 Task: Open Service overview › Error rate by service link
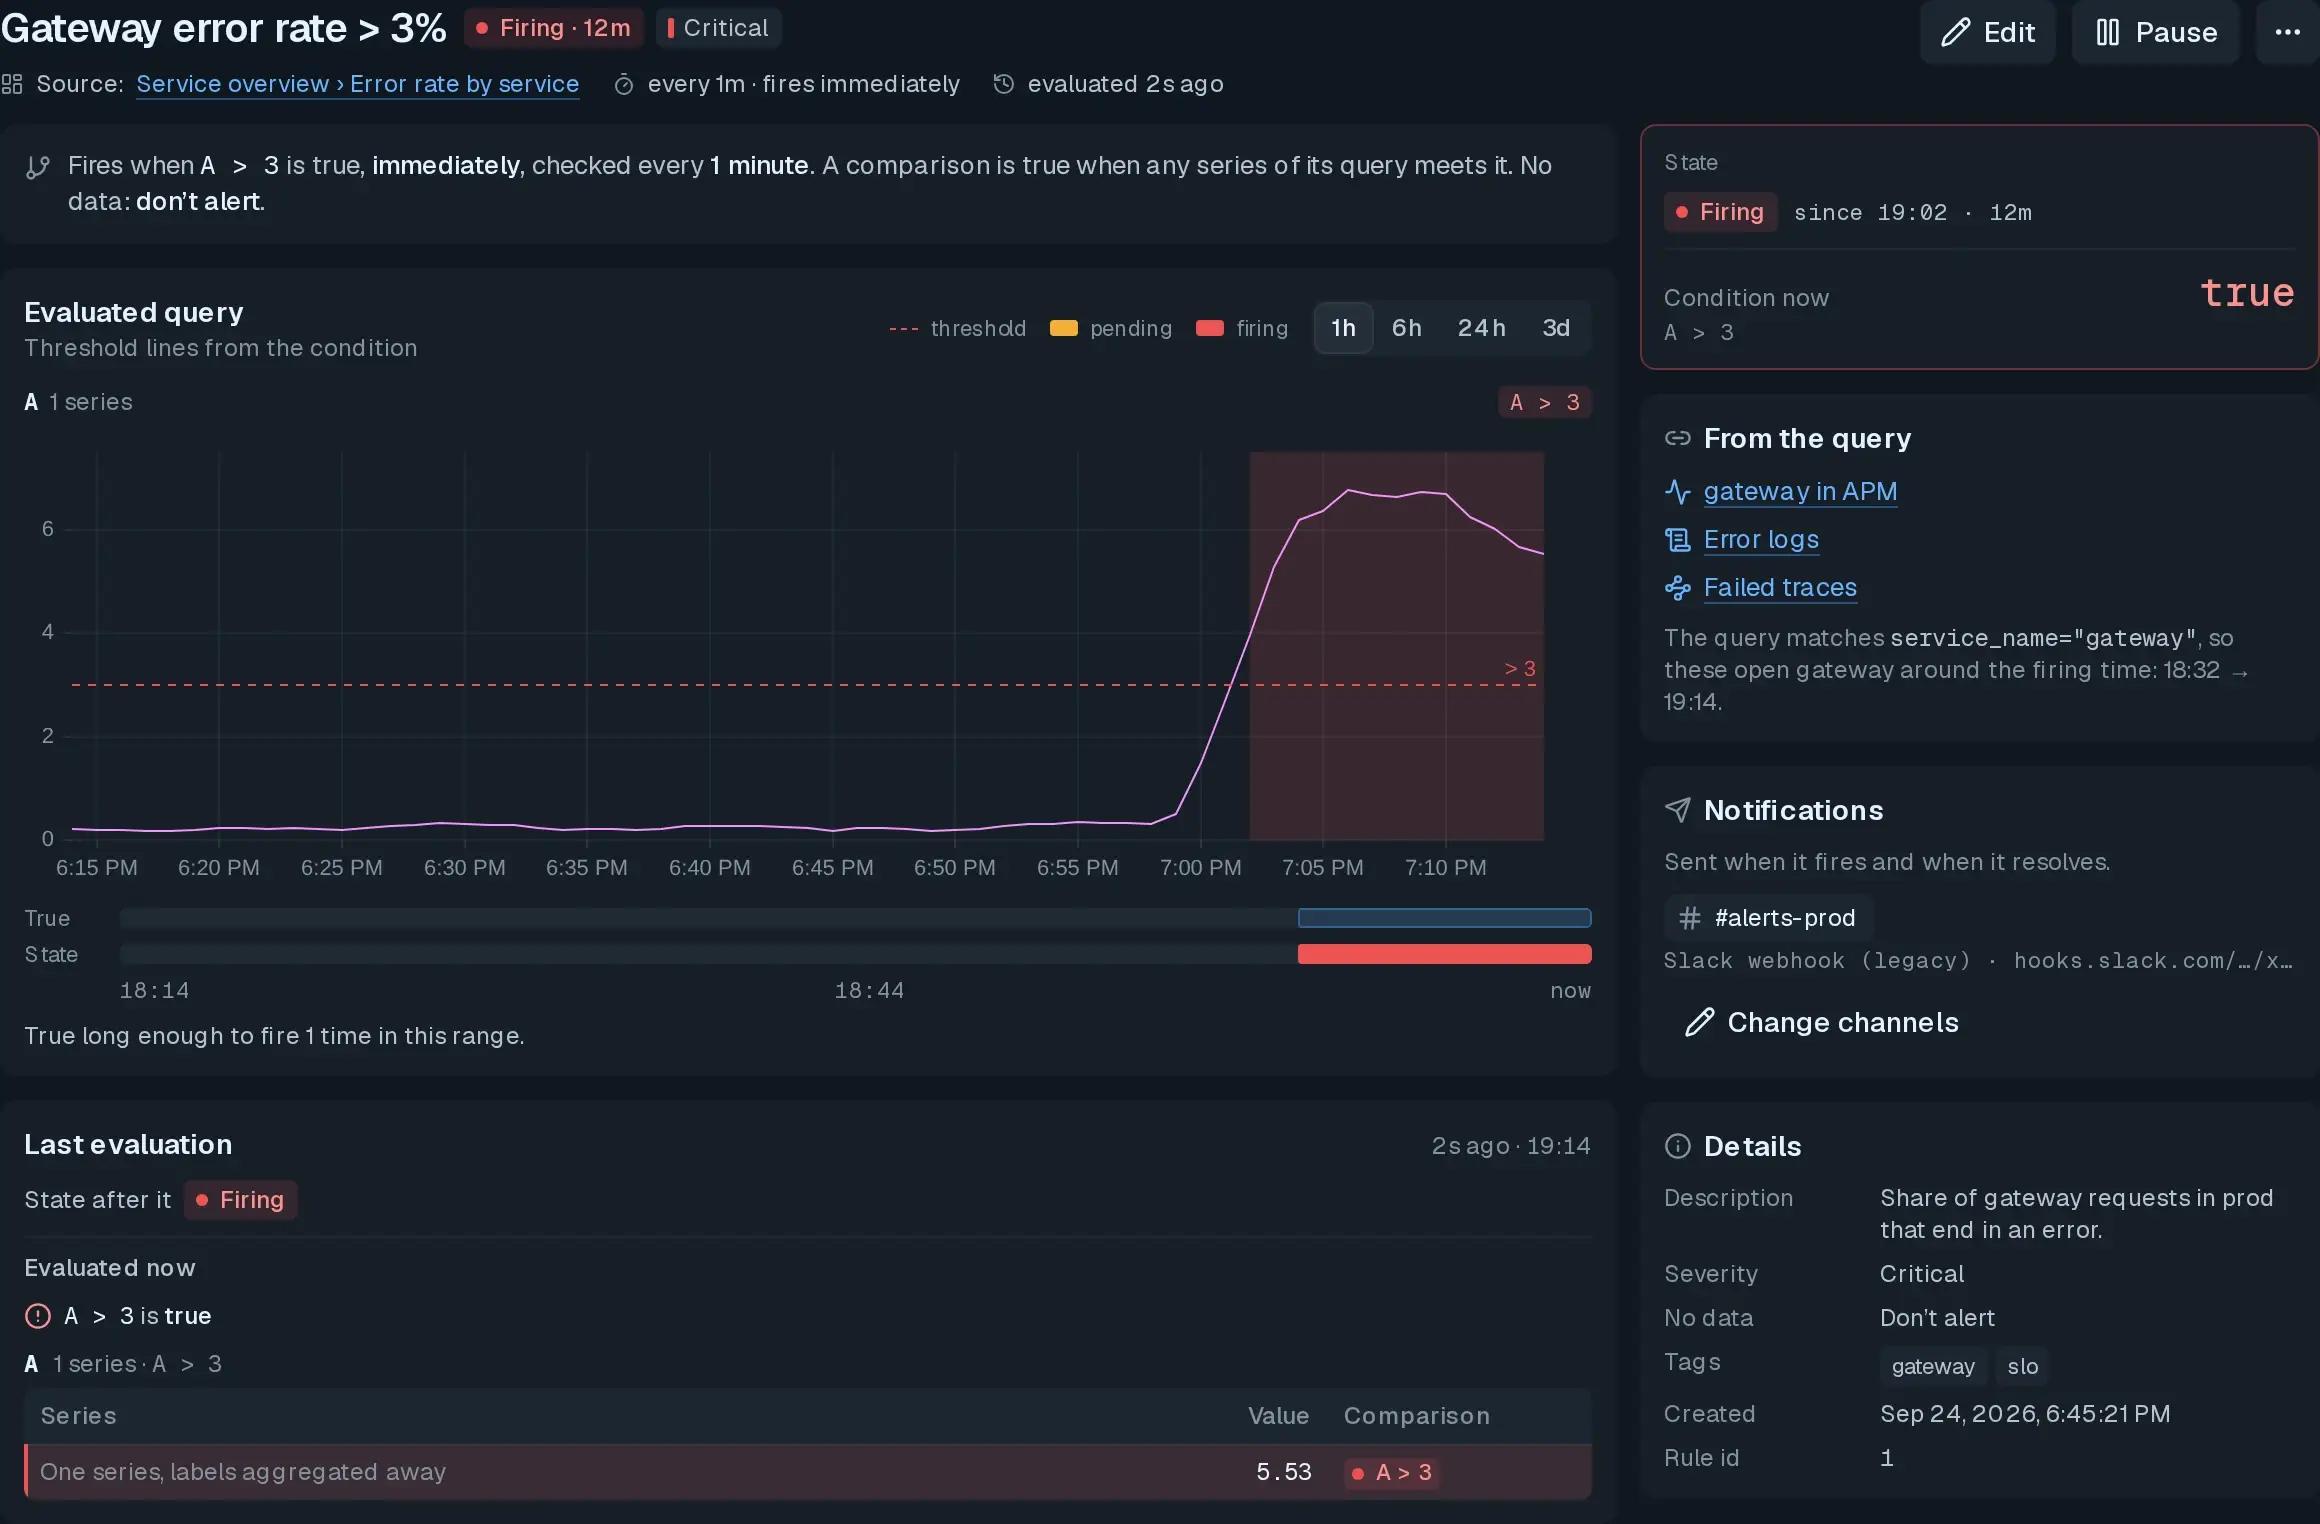coord(357,84)
